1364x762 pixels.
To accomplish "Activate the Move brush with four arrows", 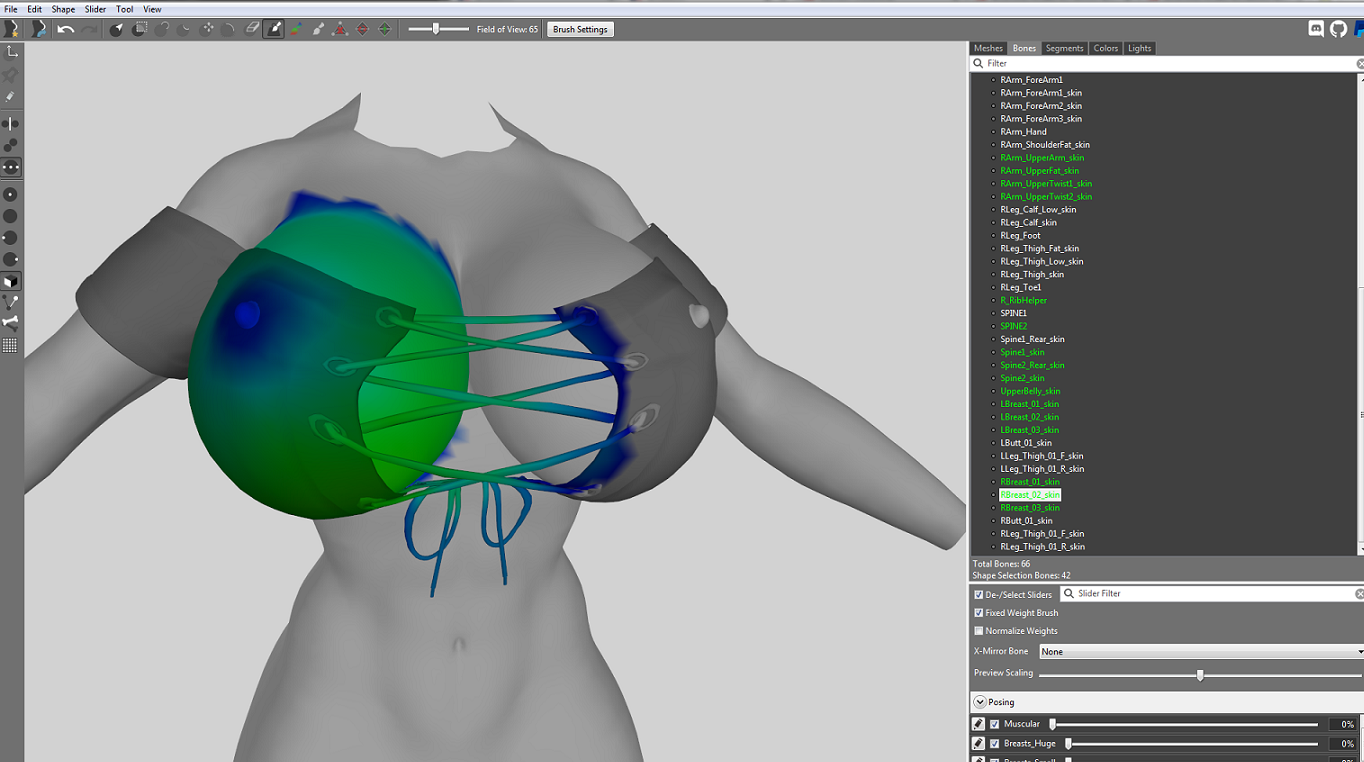I will [x=208, y=29].
